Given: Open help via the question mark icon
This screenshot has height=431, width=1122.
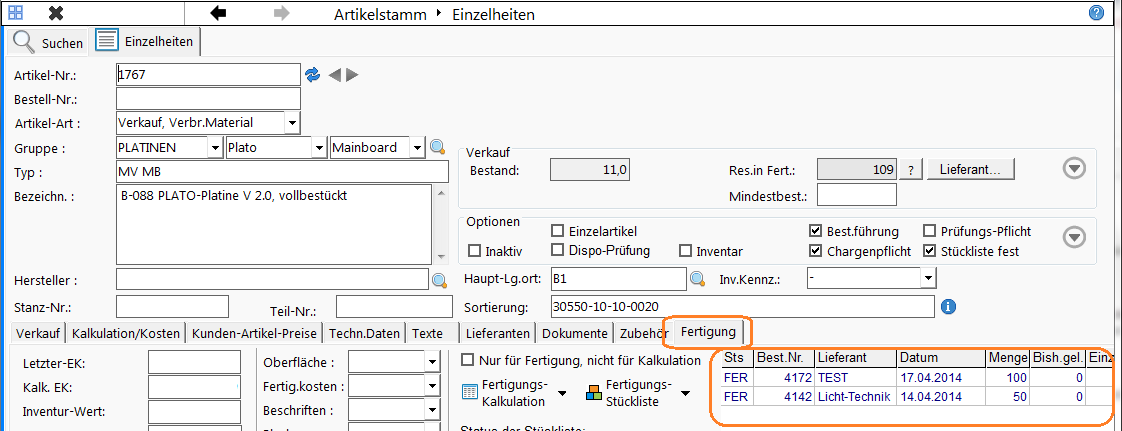Looking at the screenshot, I should pos(1096,12).
